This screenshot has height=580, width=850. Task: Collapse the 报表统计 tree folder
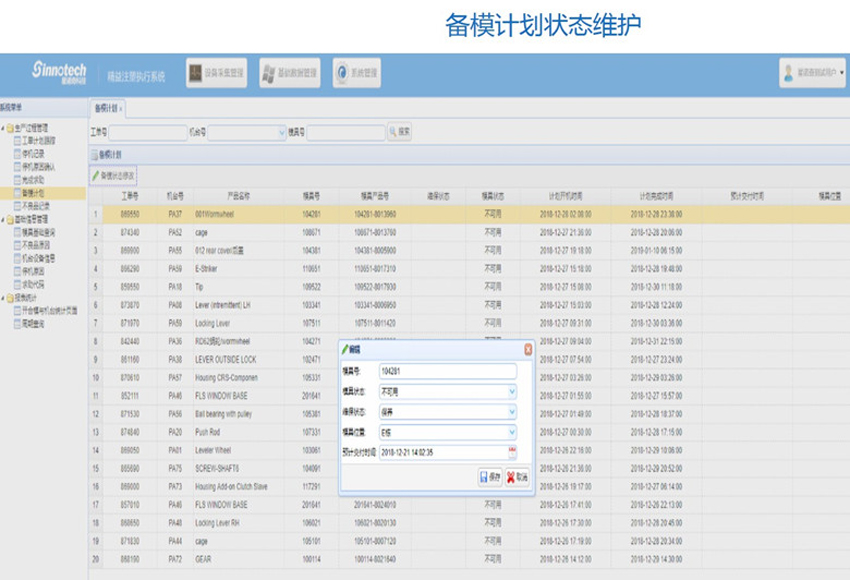[3, 298]
